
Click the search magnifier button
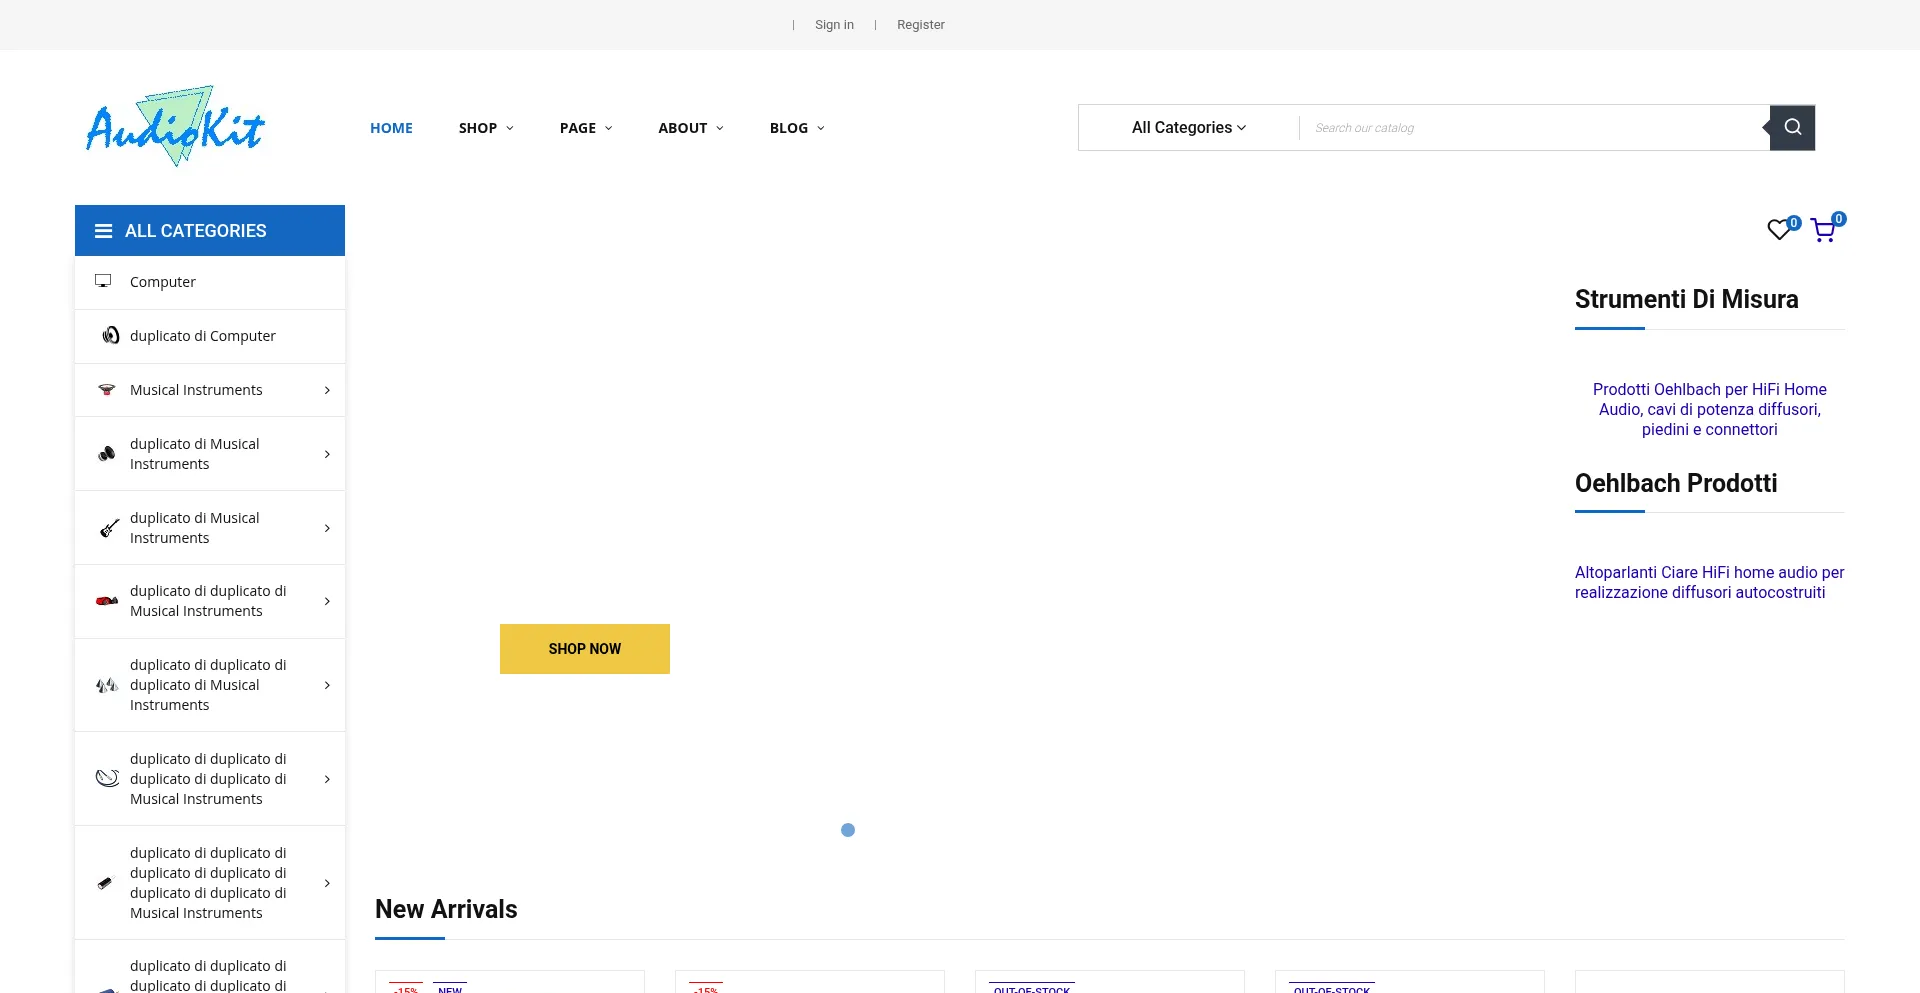coord(1792,127)
